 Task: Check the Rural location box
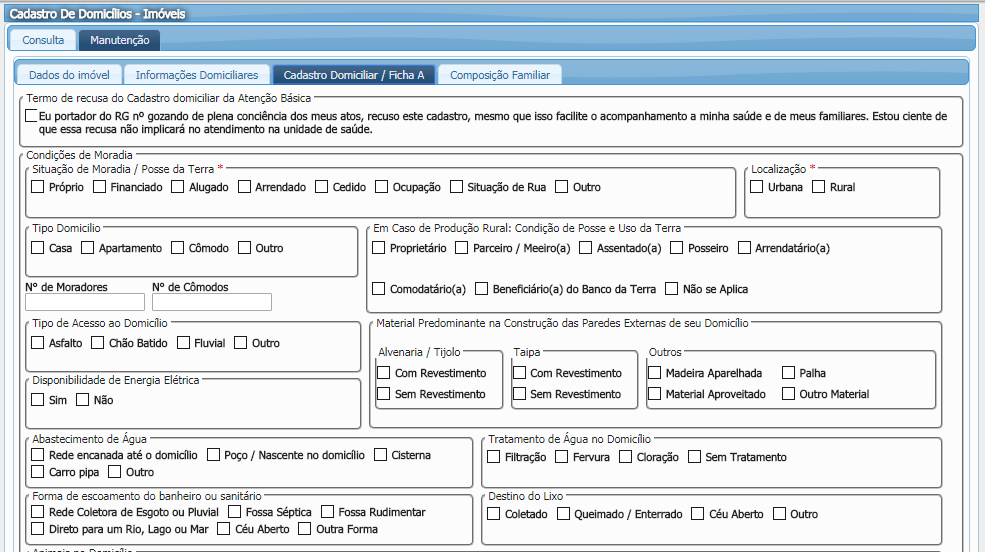click(x=819, y=187)
